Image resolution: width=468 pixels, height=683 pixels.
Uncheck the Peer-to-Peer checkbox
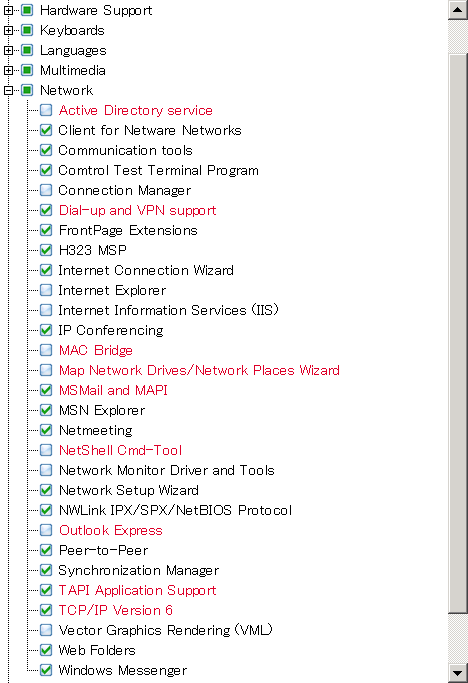pyautogui.click(x=46, y=550)
